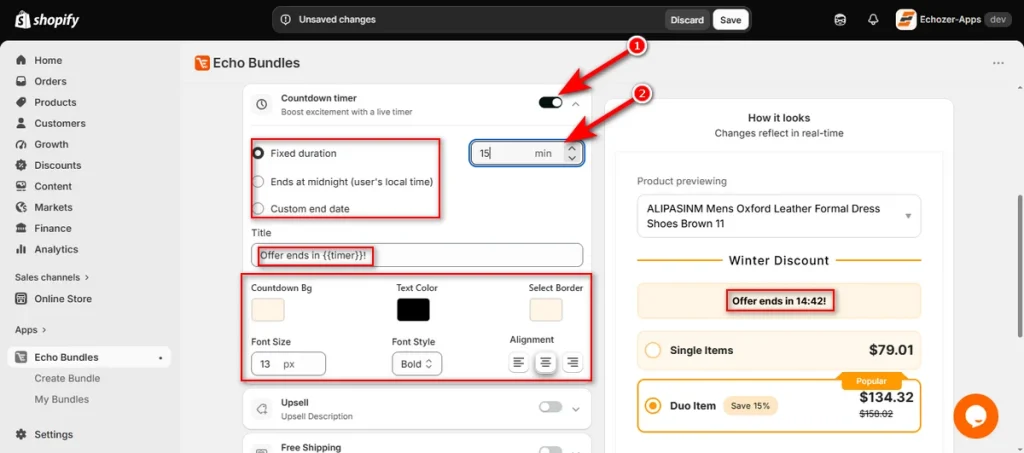Pick the Select Border color swatch
Image resolution: width=1024 pixels, height=453 pixels.
coord(546,309)
